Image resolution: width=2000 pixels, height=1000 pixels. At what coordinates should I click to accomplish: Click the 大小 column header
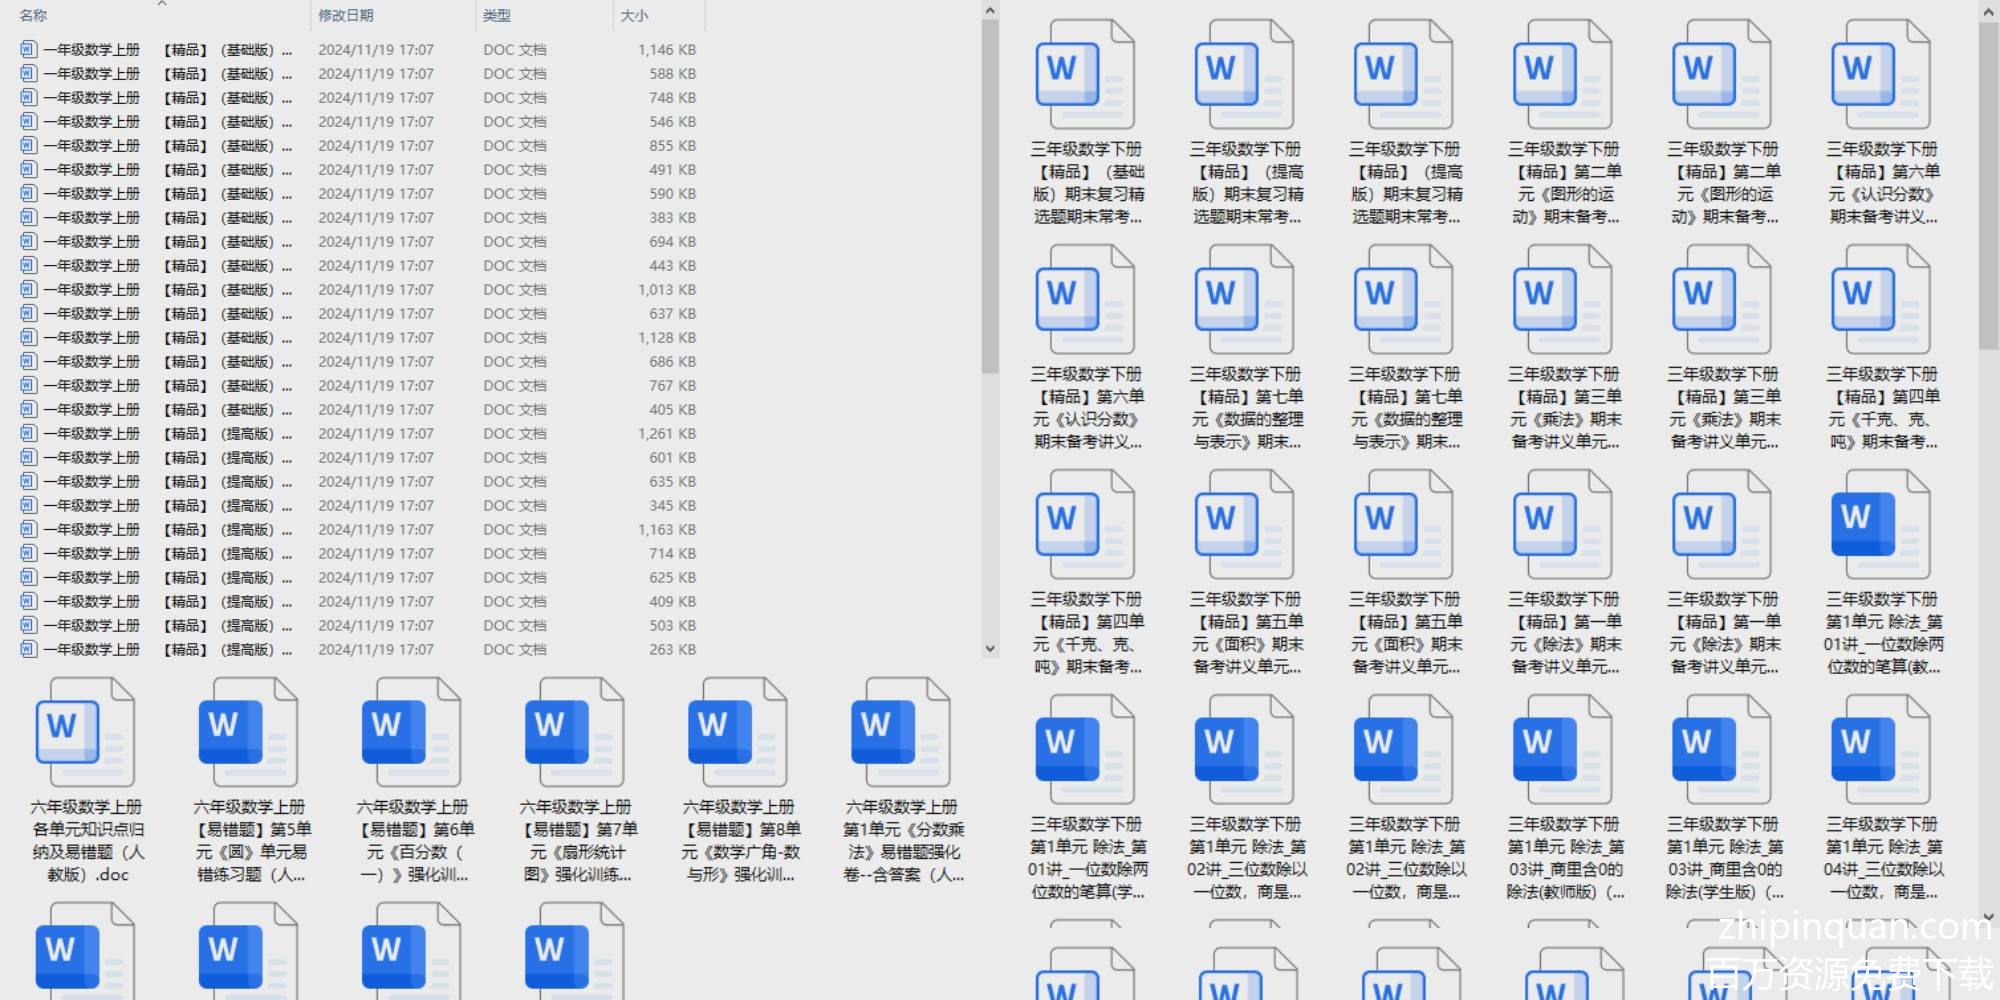tap(634, 16)
